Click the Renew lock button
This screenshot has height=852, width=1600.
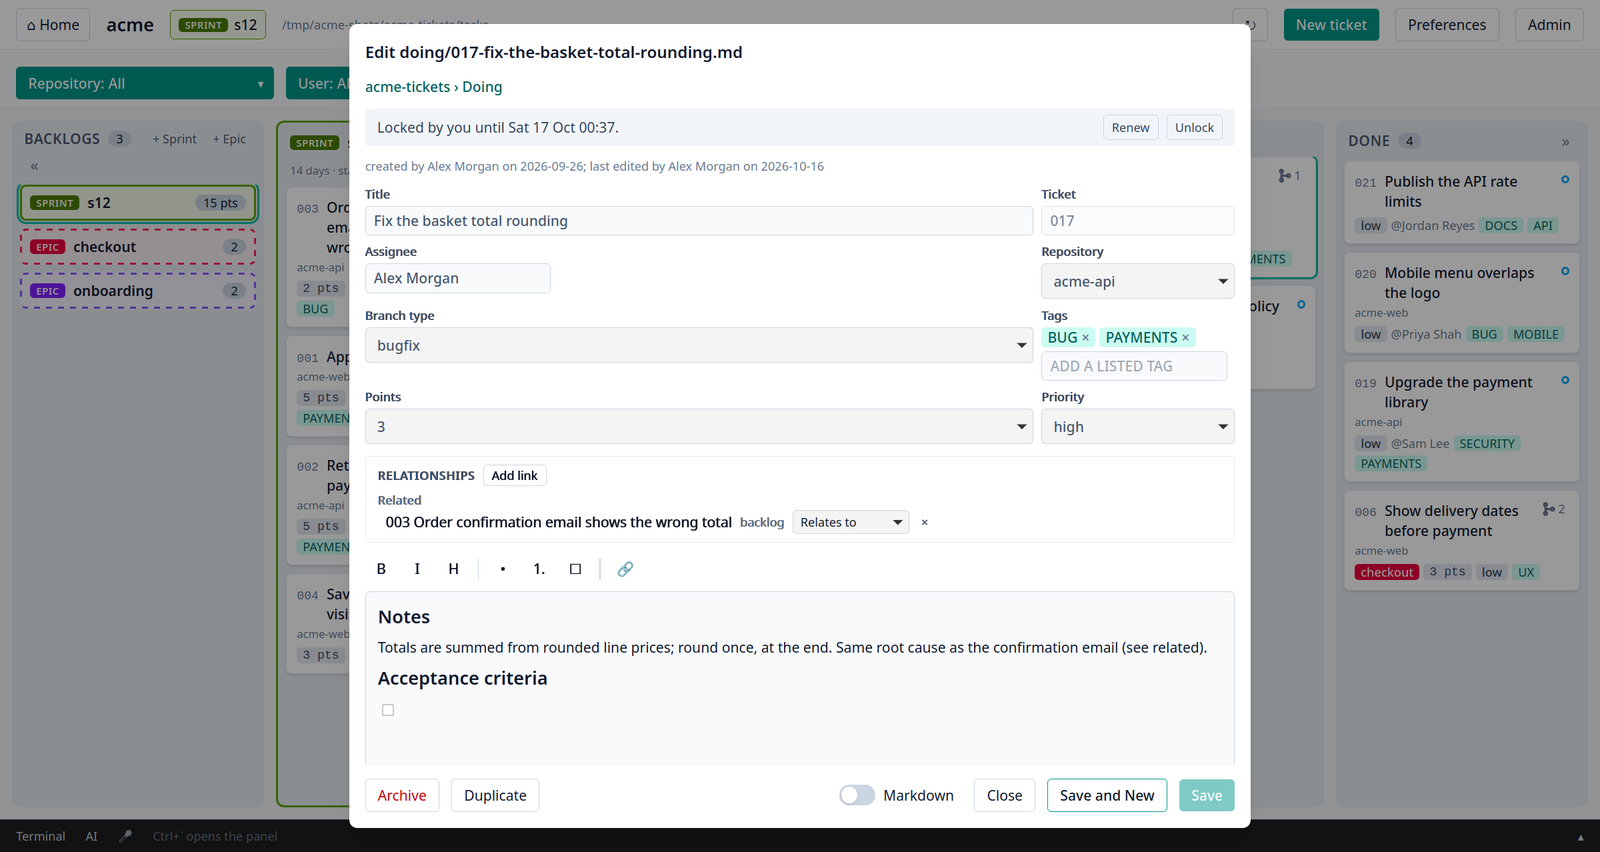click(x=1130, y=127)
